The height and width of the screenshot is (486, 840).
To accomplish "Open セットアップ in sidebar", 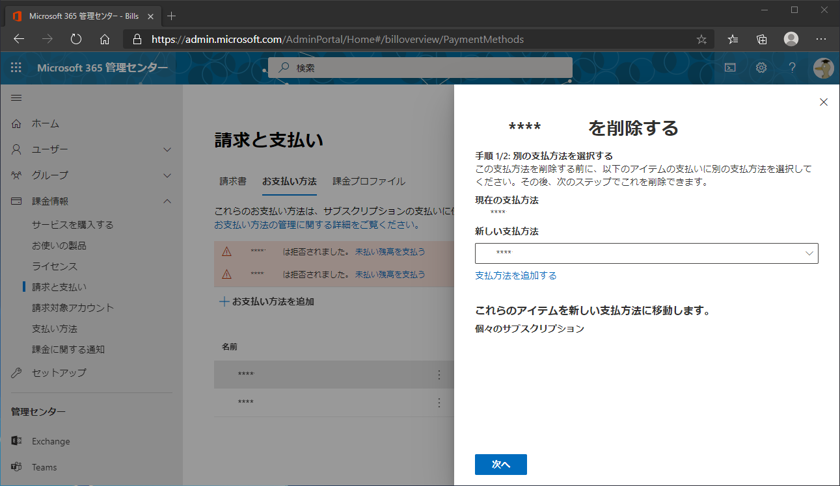I will tap(59, 372).
